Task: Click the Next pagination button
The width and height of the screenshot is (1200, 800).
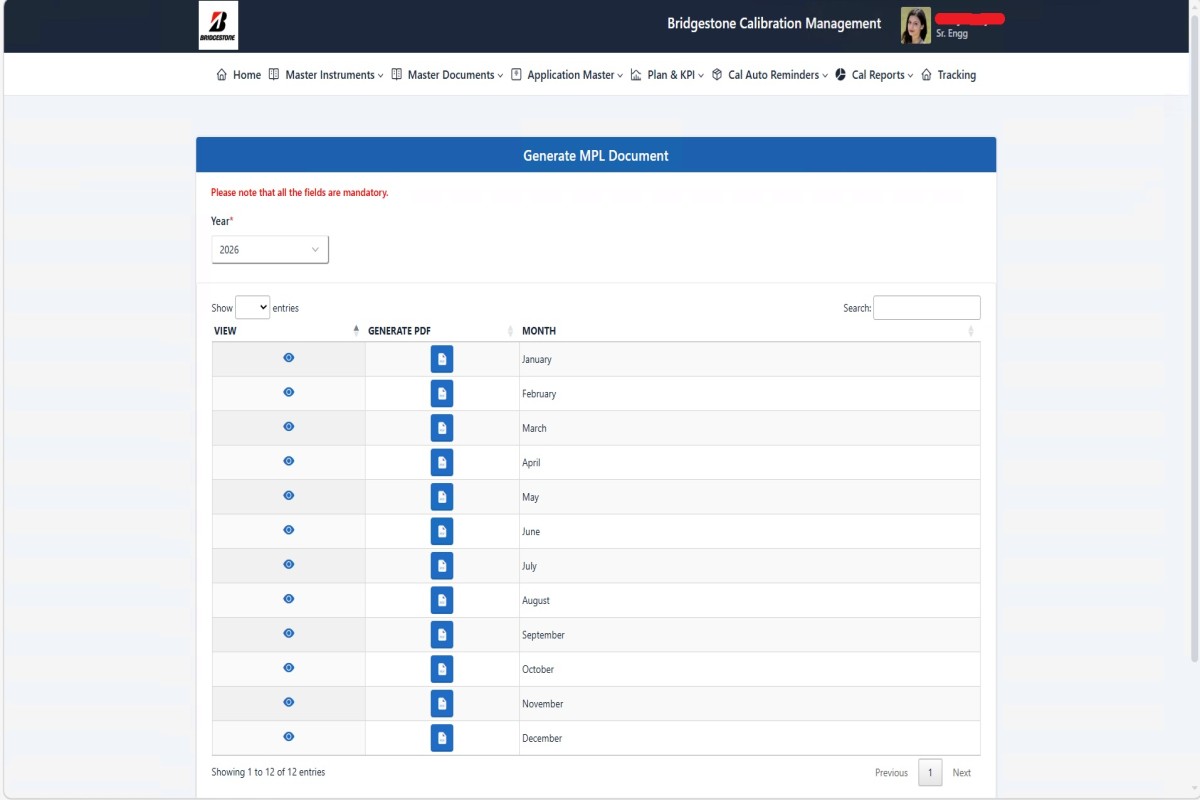Action: point(961,773)
